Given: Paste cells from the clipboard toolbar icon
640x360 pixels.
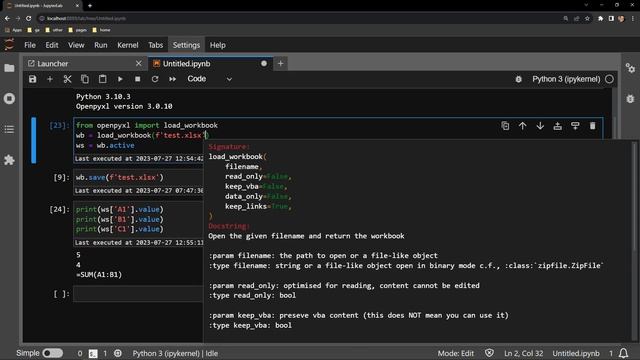Looking at the screenshot, I should (x=102, y=79).
